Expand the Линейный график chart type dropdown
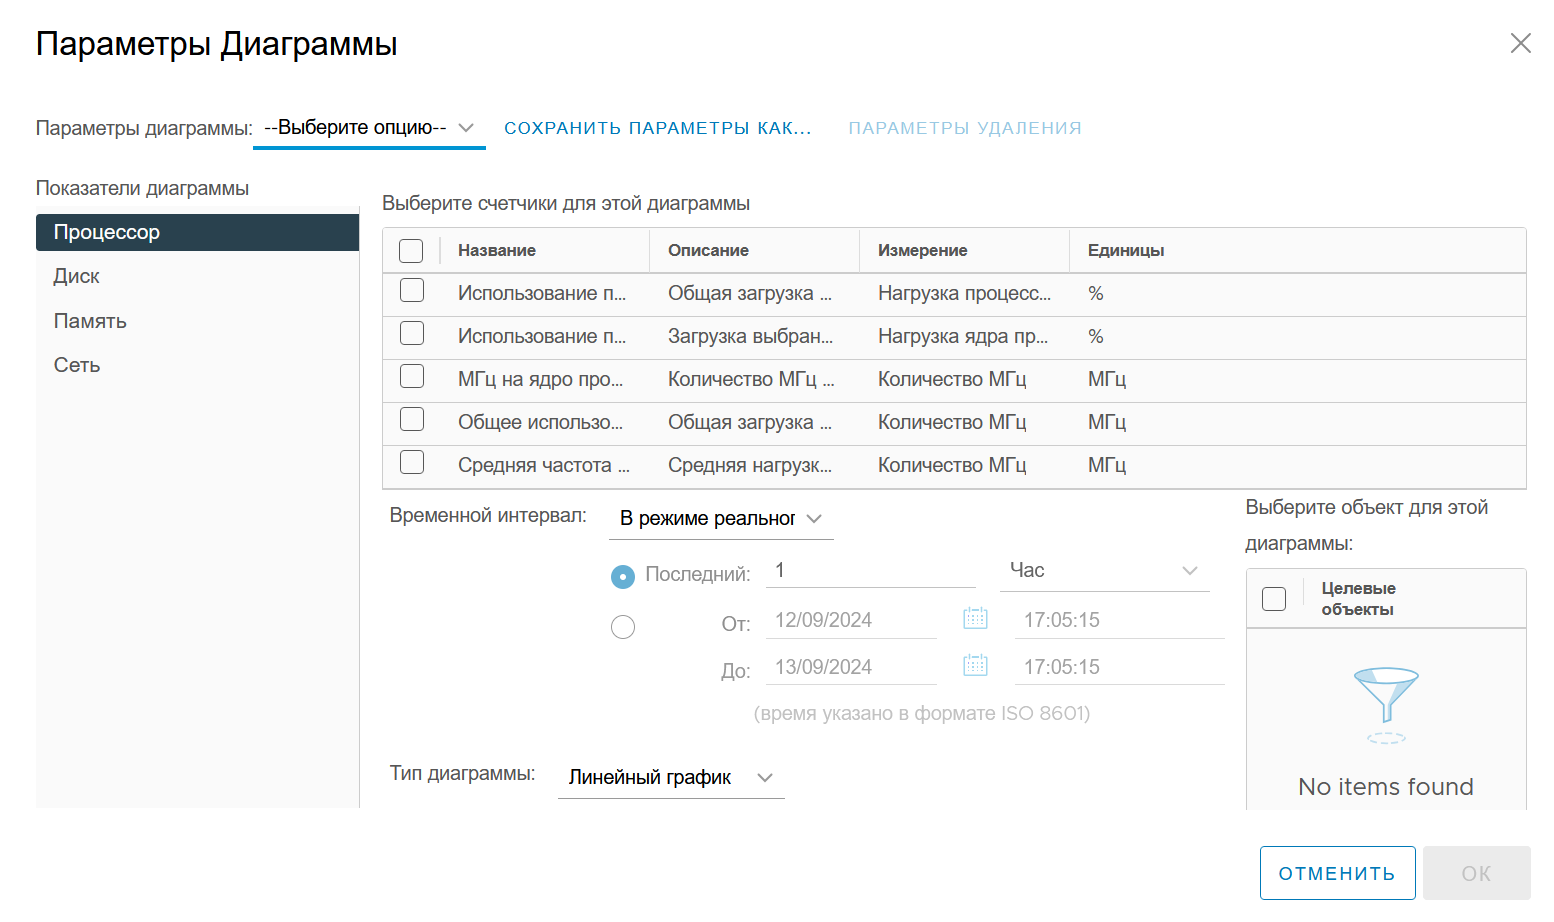Image resolution: width=1554 pixels, height=922 pixels. coord(671,778)
